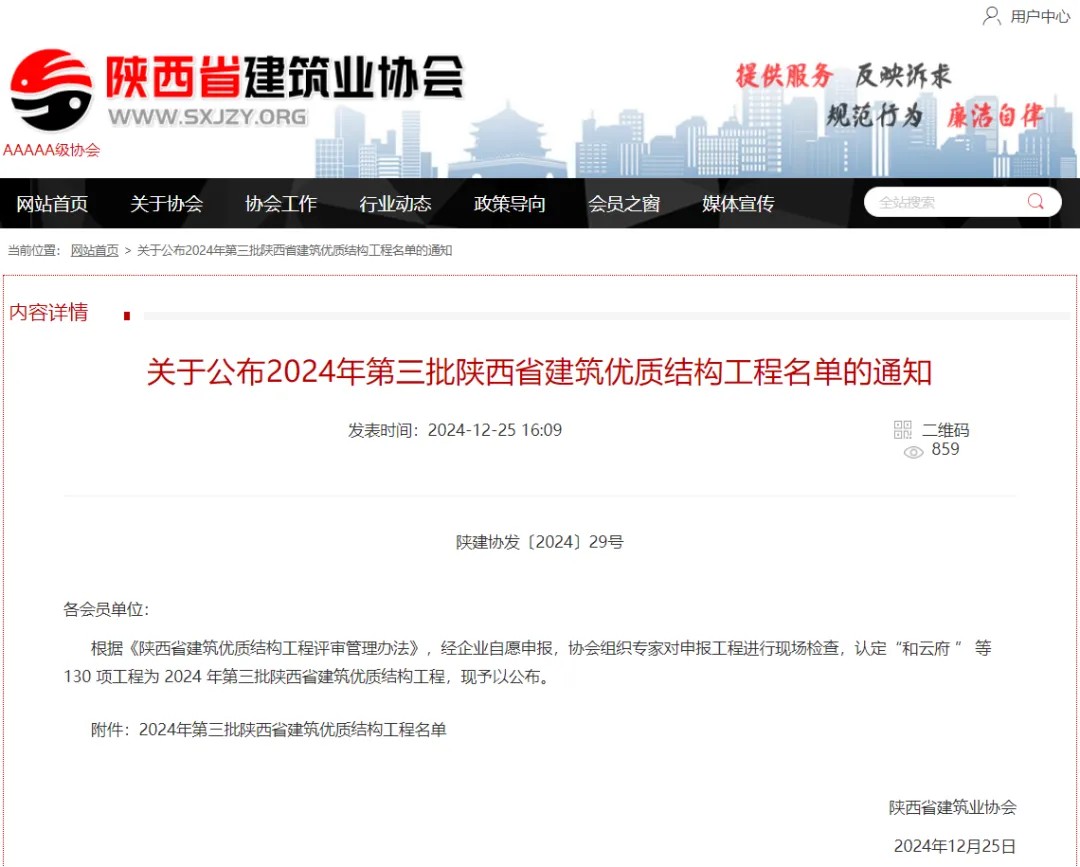Click the AAAAA级协会 label
The height and width of the screenshot is (867, 1080).
[52, 150]
